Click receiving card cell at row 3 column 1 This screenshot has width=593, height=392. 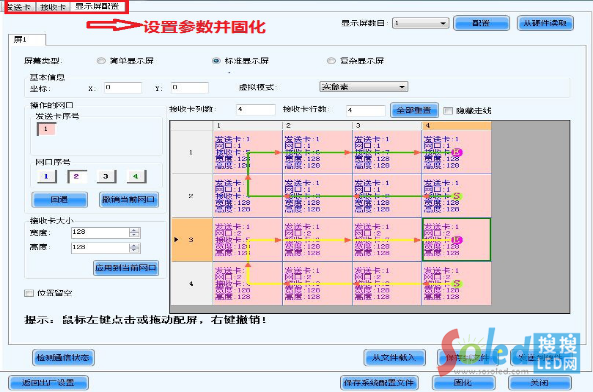(x=248, y=240)
